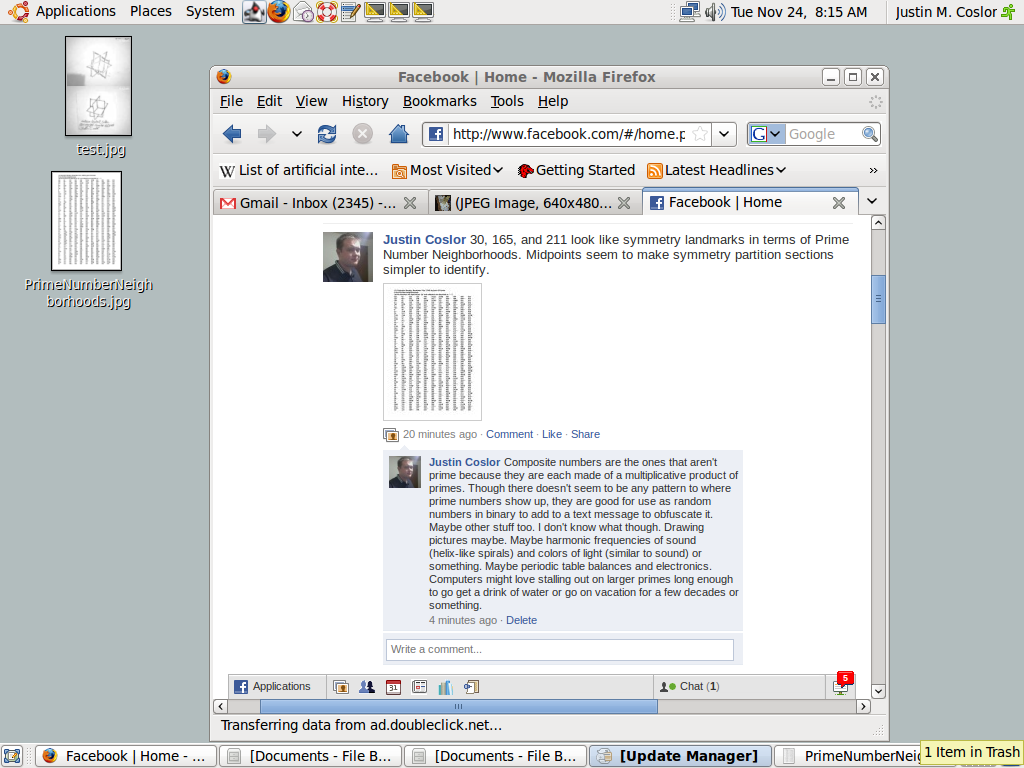The image size is (1024, 768).
Task: Click the Write a comment field
Action: (x=559, y=649)
